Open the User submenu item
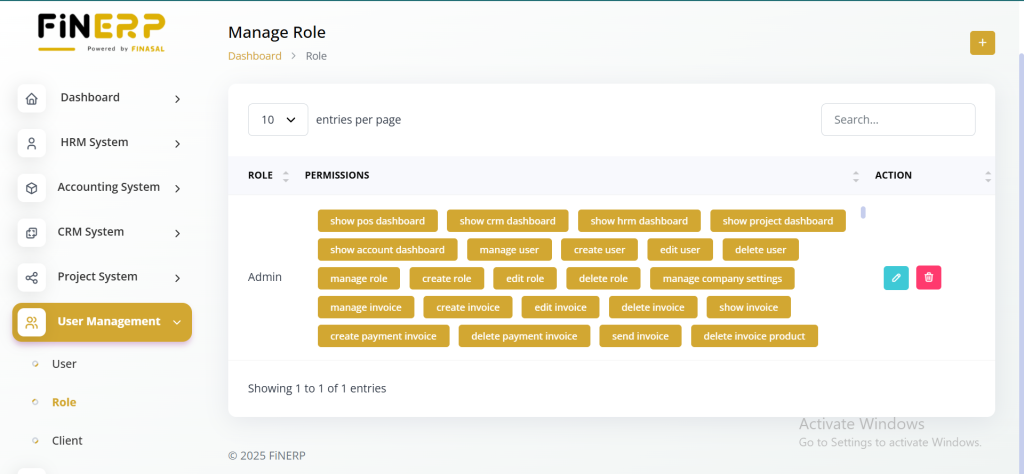The width and height of the screenshot is (1024, 474). point(64,364)
